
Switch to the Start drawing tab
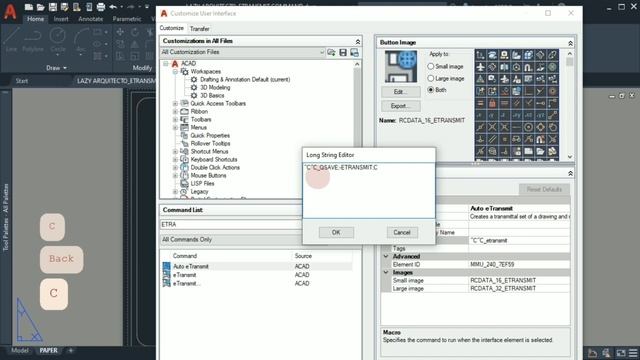coord(22,81)
